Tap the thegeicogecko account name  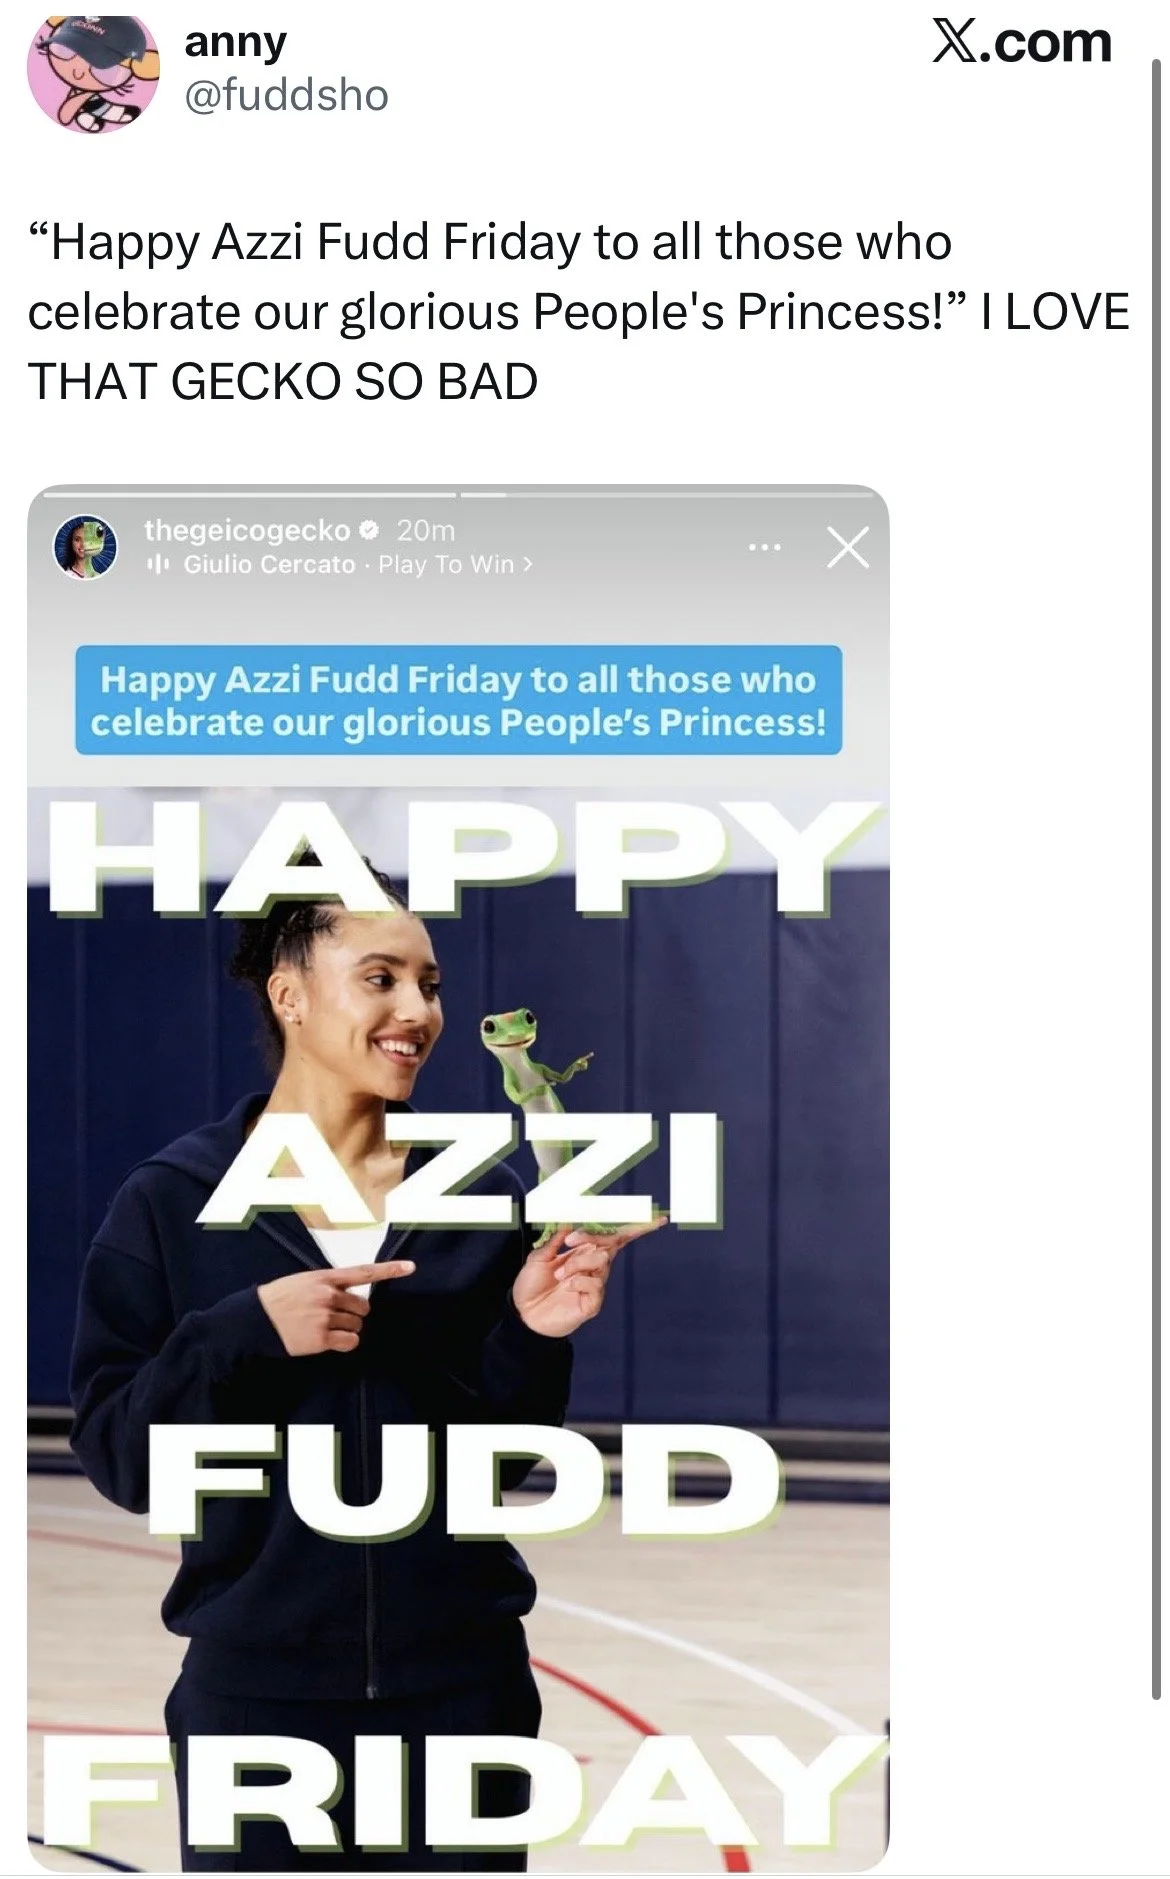click(x=247, y=529)
